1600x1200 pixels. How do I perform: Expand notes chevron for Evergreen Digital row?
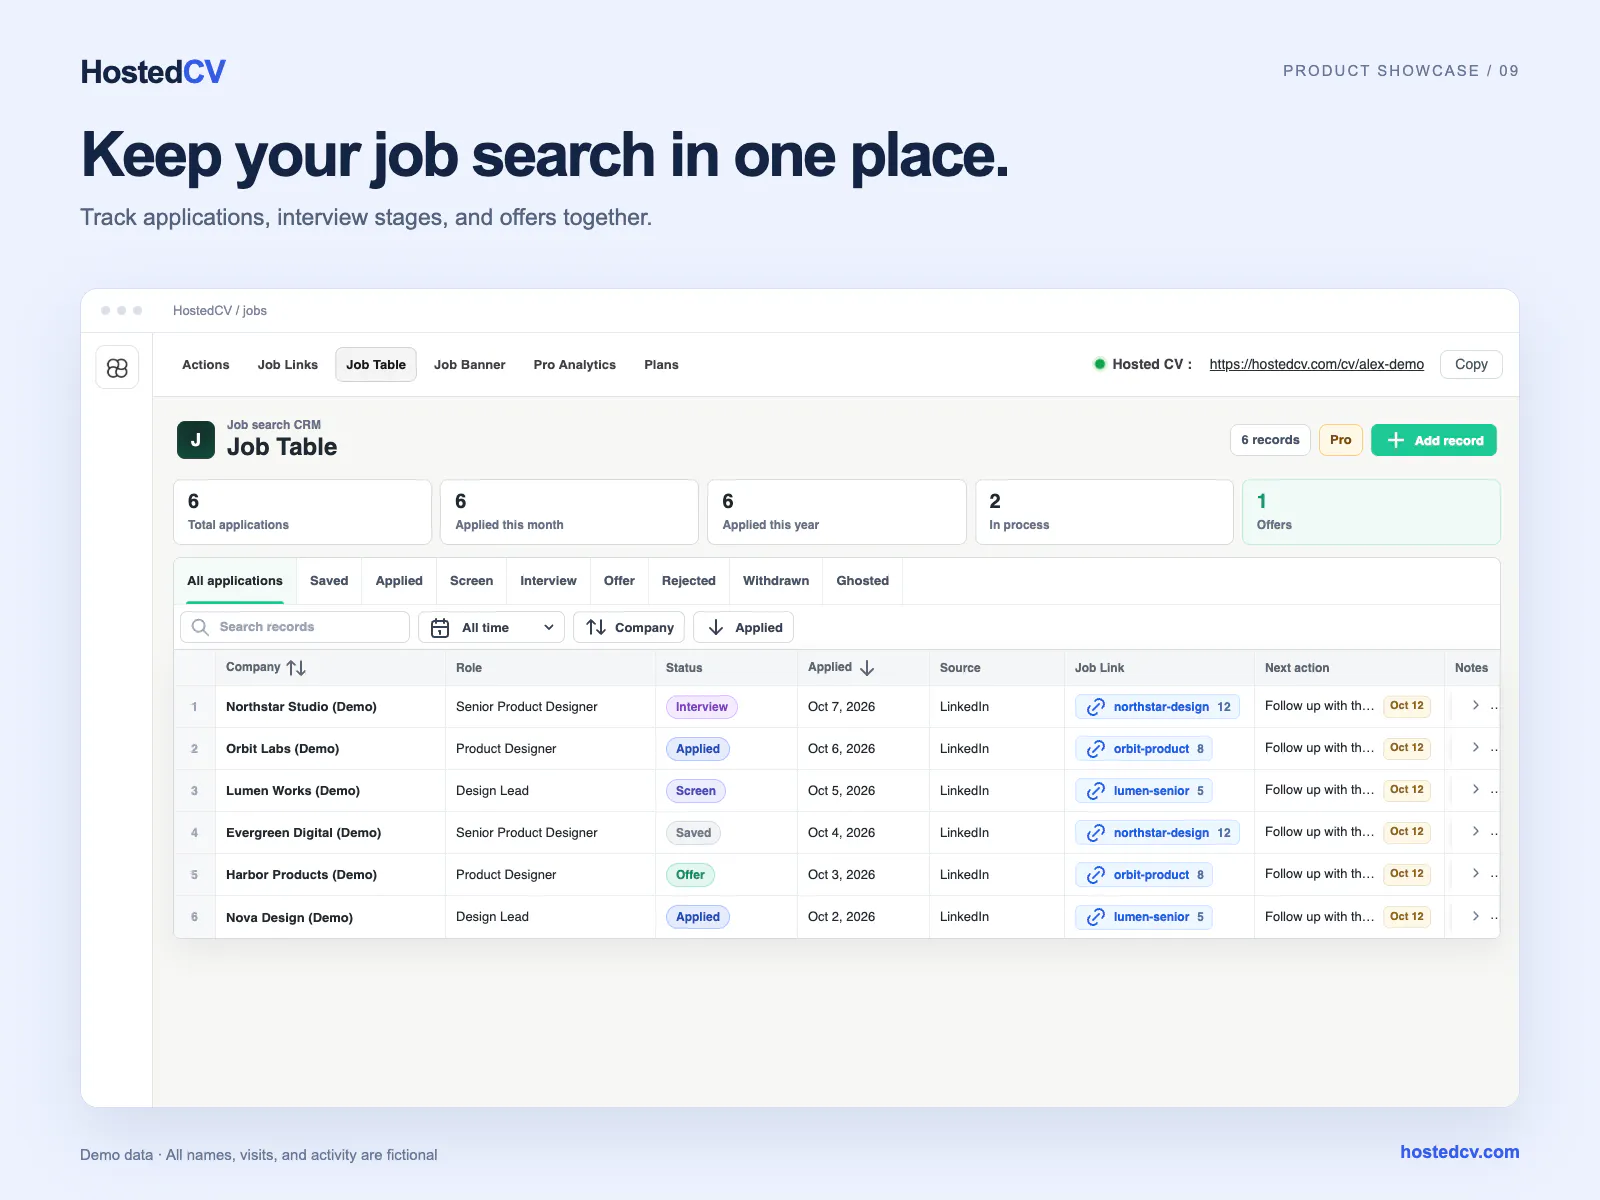coord(1475,832)
